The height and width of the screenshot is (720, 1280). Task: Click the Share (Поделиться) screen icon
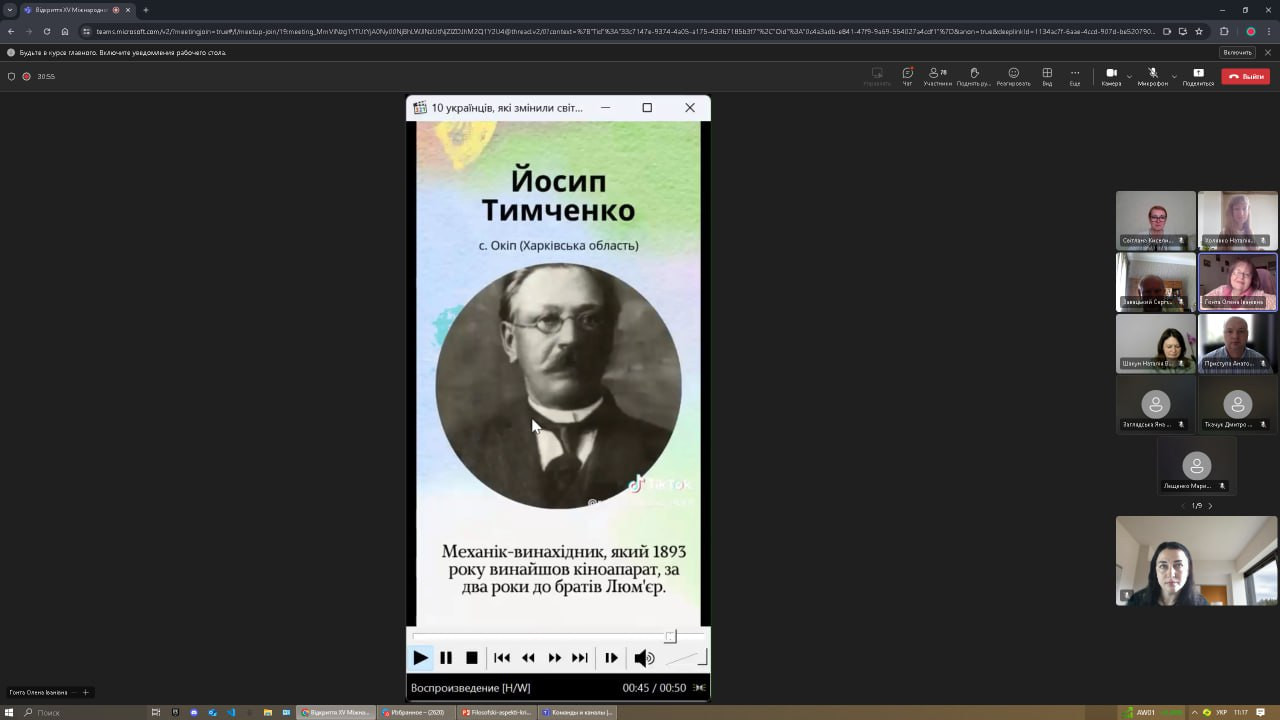(x=1198, y=76)
